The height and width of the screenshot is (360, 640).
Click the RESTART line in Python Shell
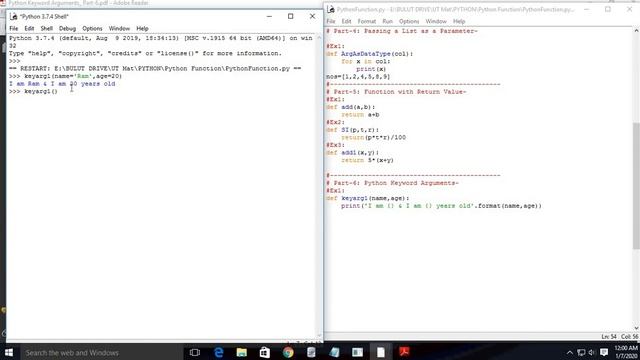tap(155, 69)
